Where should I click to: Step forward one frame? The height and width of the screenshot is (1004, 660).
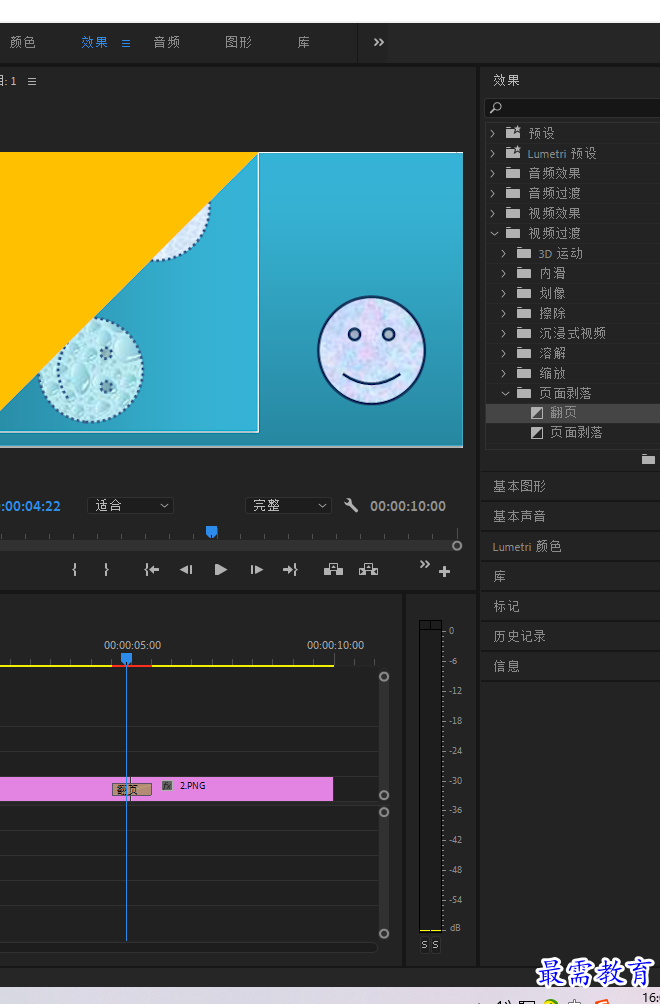256,569
